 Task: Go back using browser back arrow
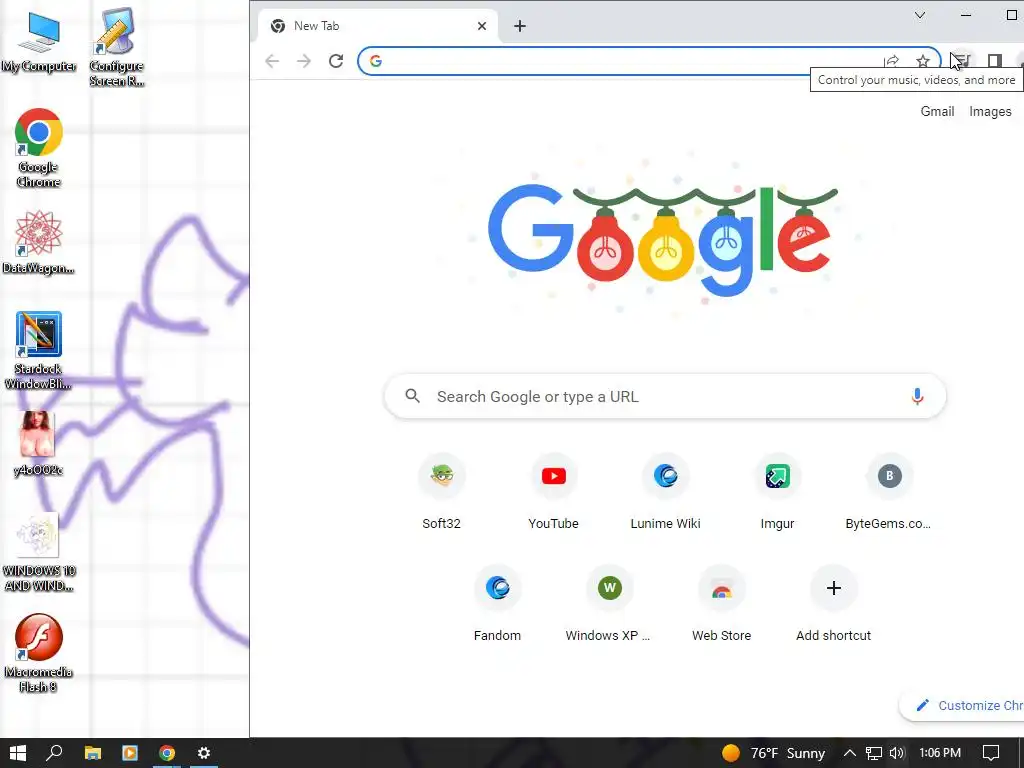coord(272,61)
